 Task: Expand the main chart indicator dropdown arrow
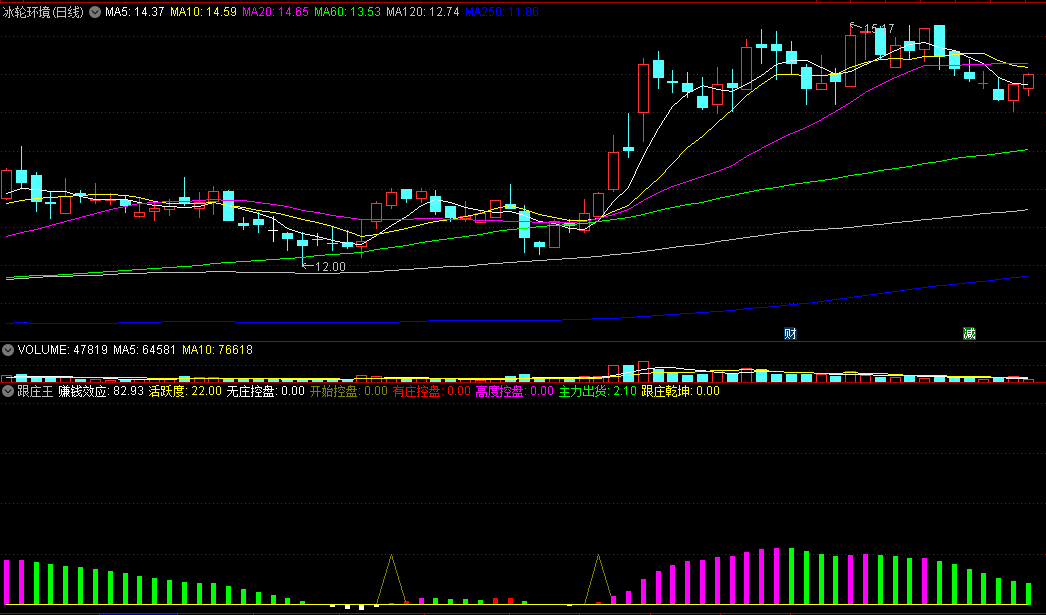pyautogui.click(x=95, y=12)
